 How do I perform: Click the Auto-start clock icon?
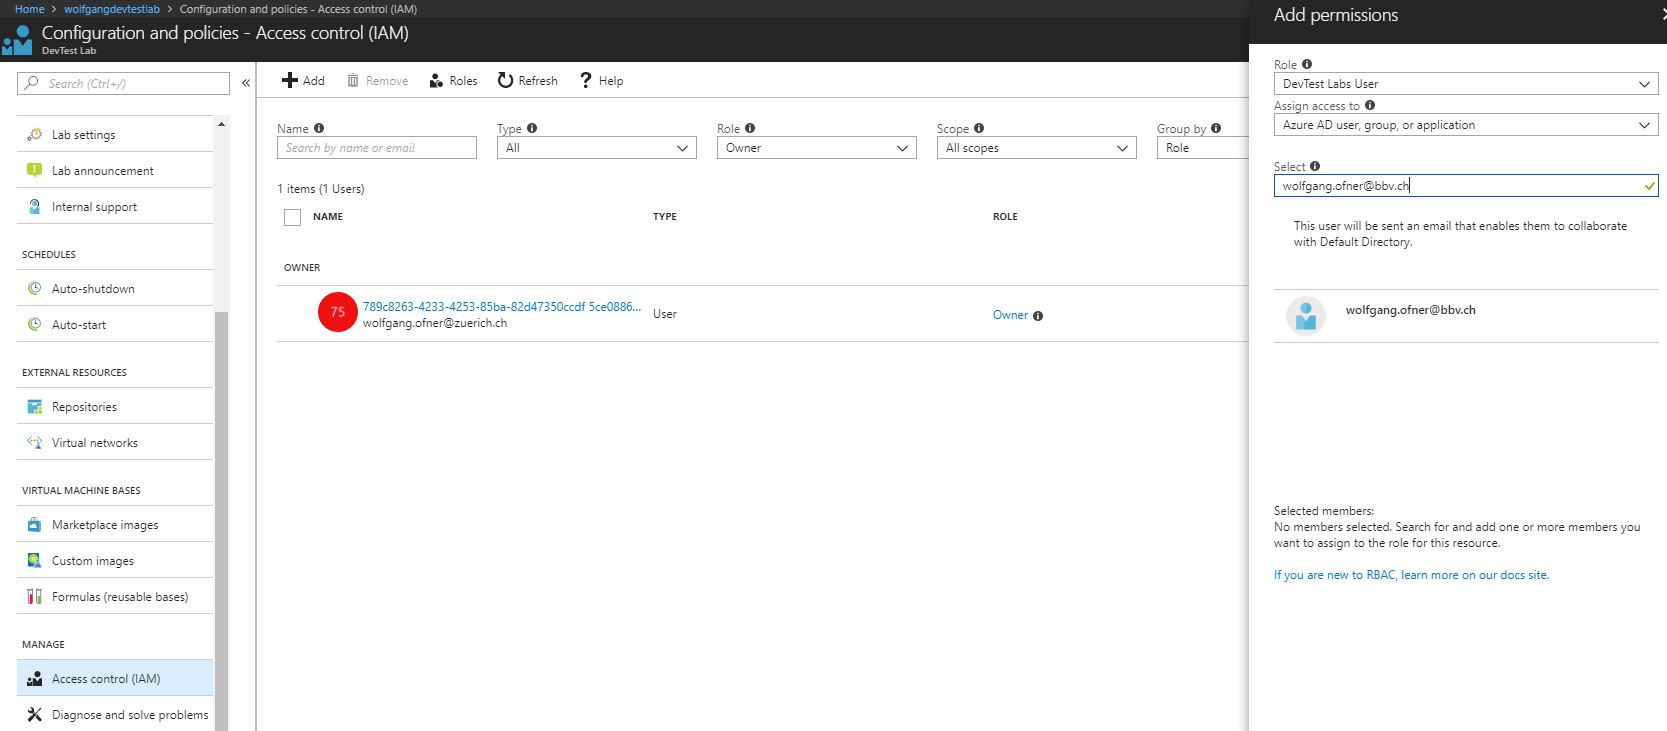35,324
